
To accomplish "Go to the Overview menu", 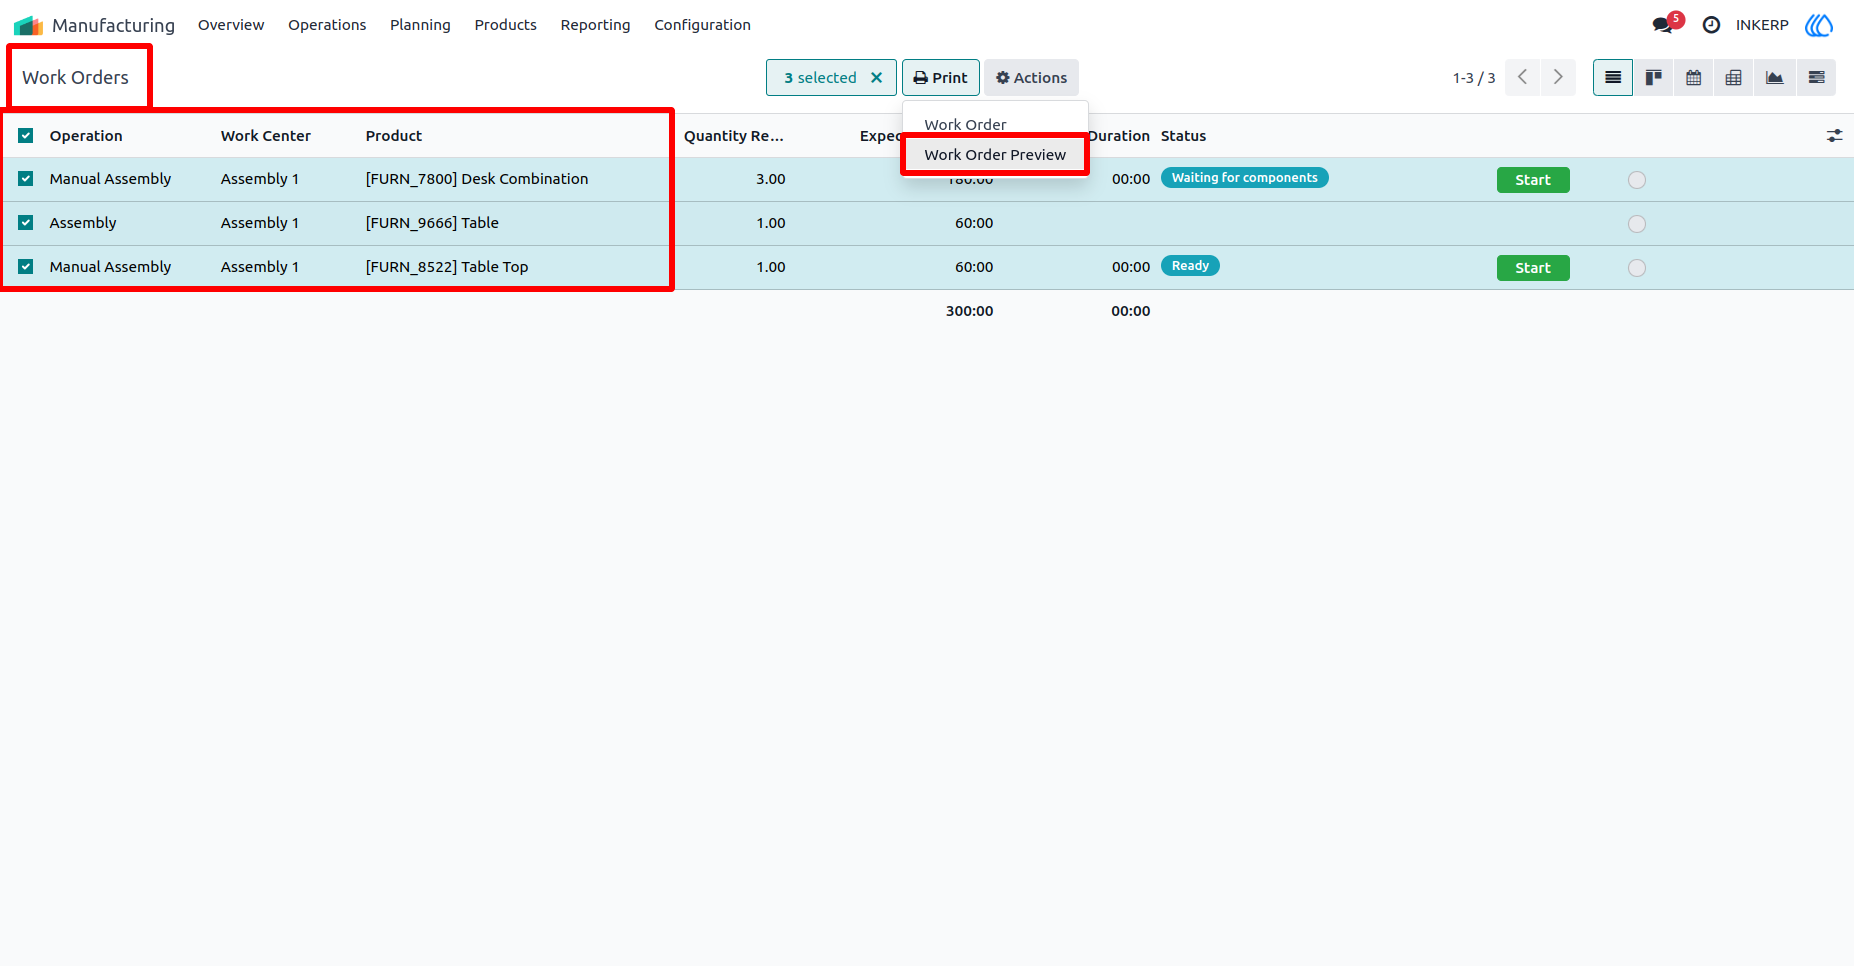I will [231, 25].
